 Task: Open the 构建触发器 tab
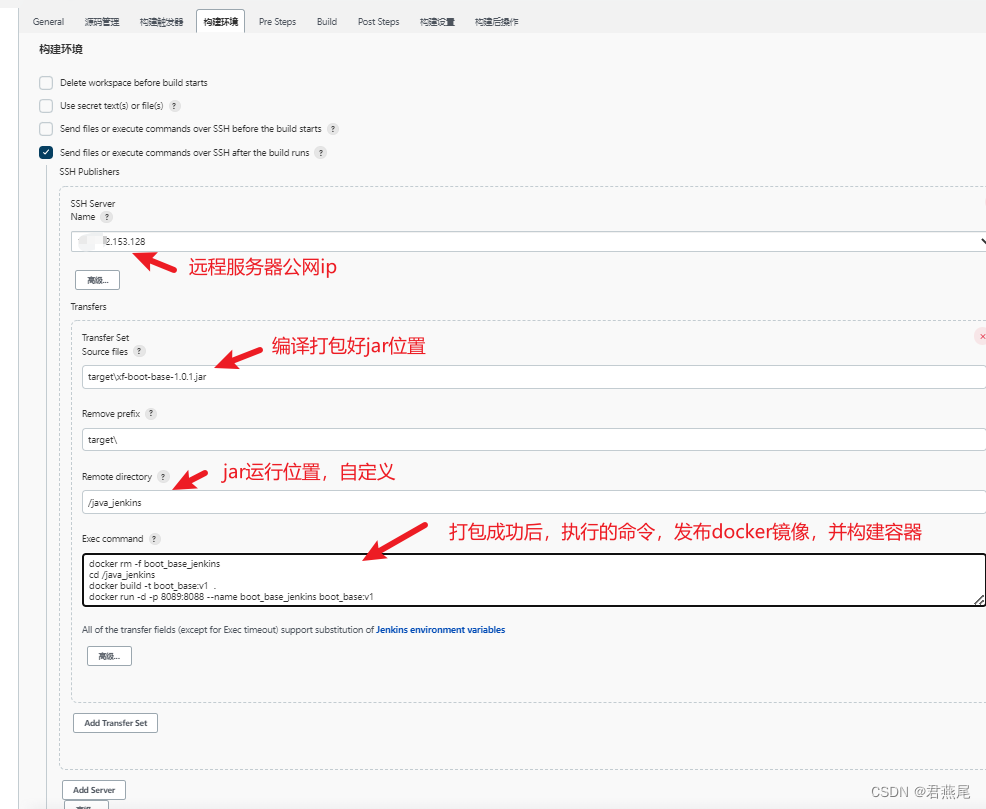pyautogui.click(x=161, y=21)
